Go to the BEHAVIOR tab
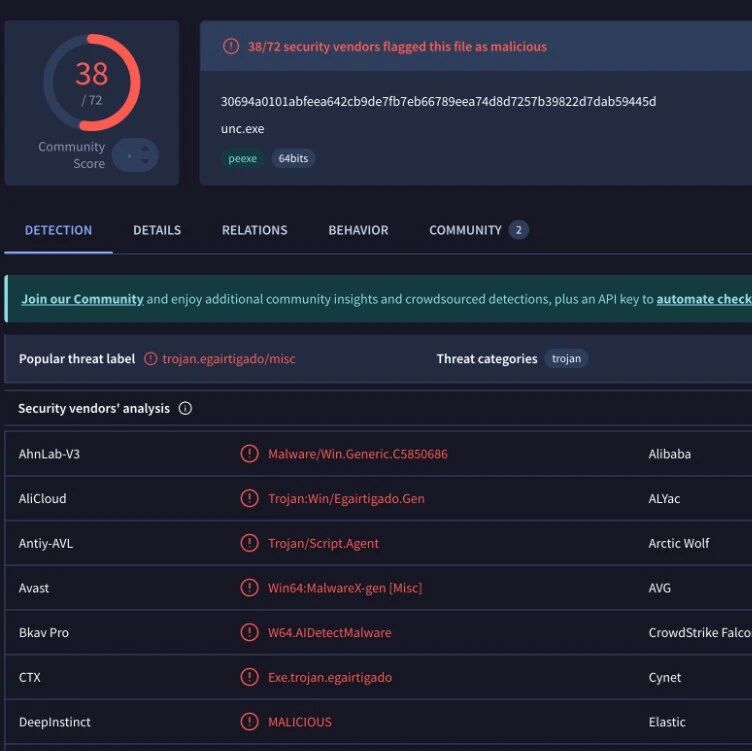The height and width of the screenshot is (751, 752). 358,230
